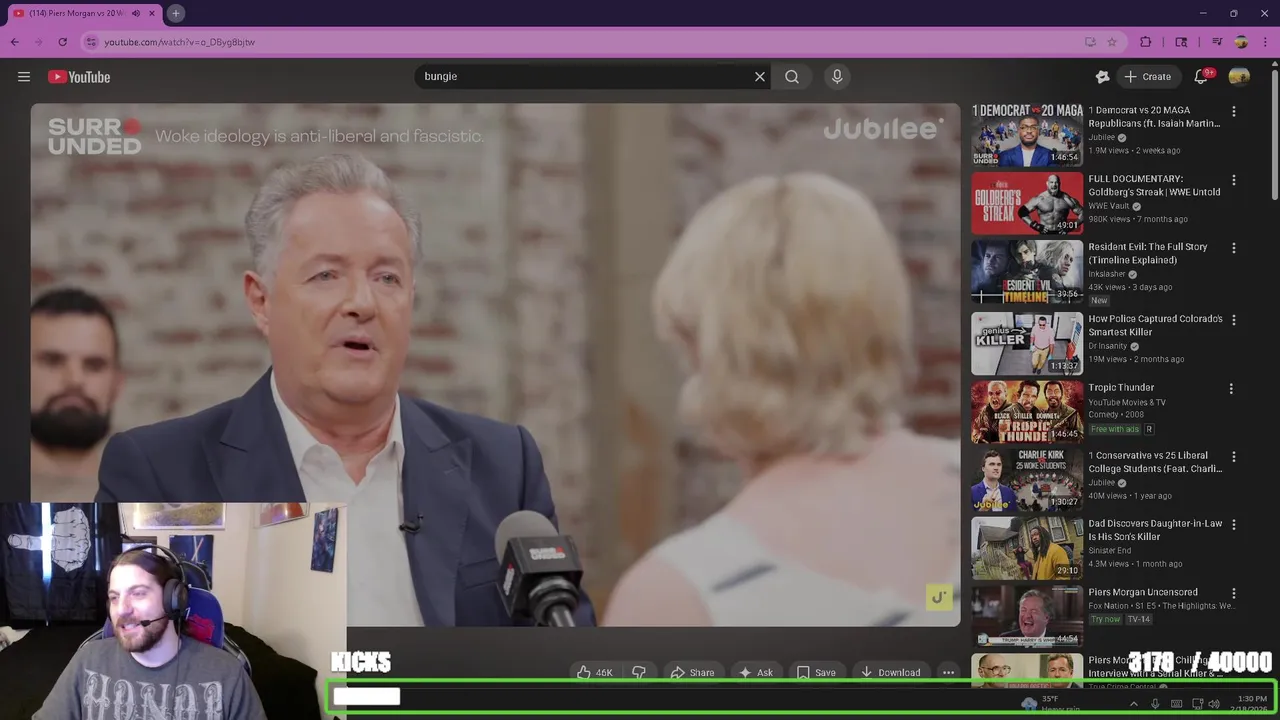1280x720 pixels.
Task: Open taskbar microphone tray icon
Action: (x=1155, y=704)
